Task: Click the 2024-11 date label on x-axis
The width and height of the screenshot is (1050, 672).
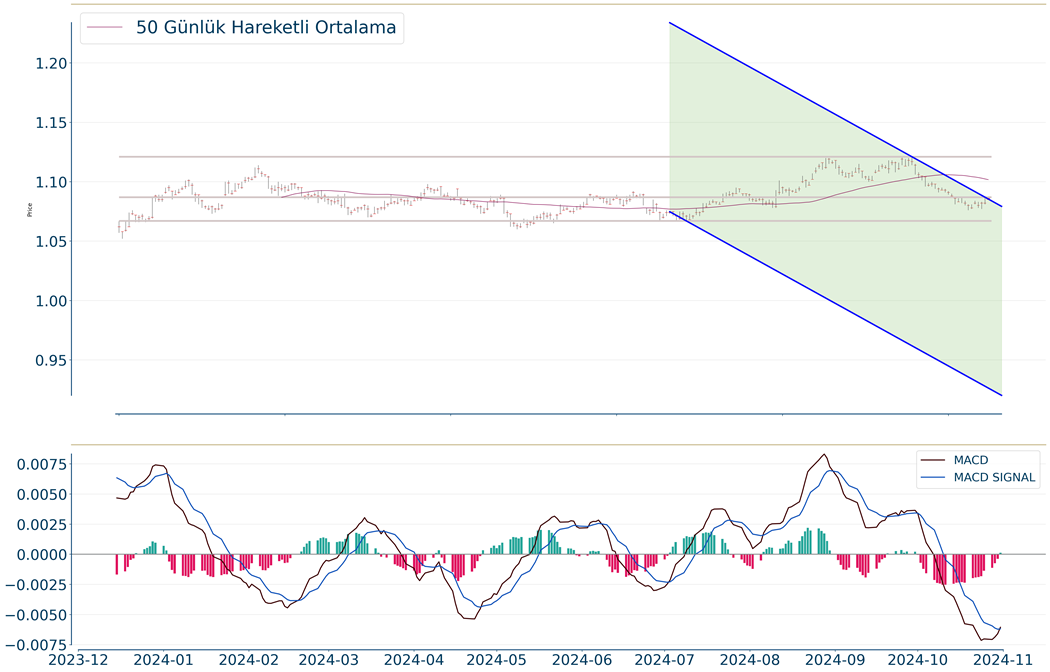Action: [1001, 660]
